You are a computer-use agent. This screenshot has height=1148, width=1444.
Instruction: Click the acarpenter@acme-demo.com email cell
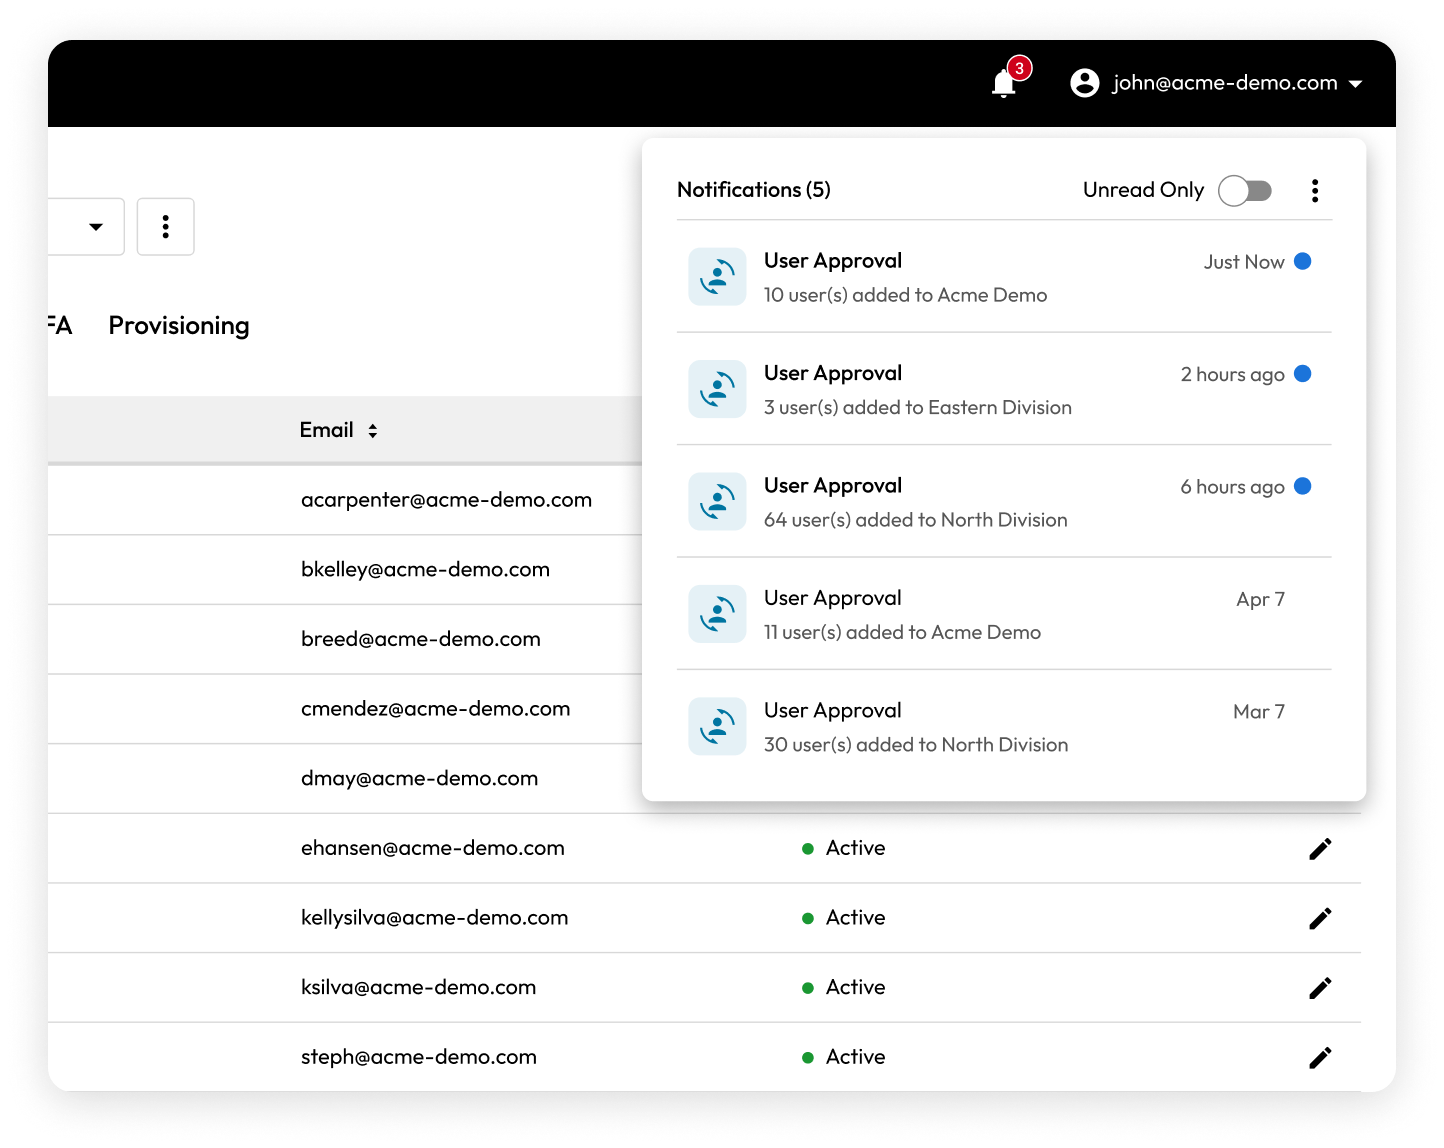[x=446, y=500]
